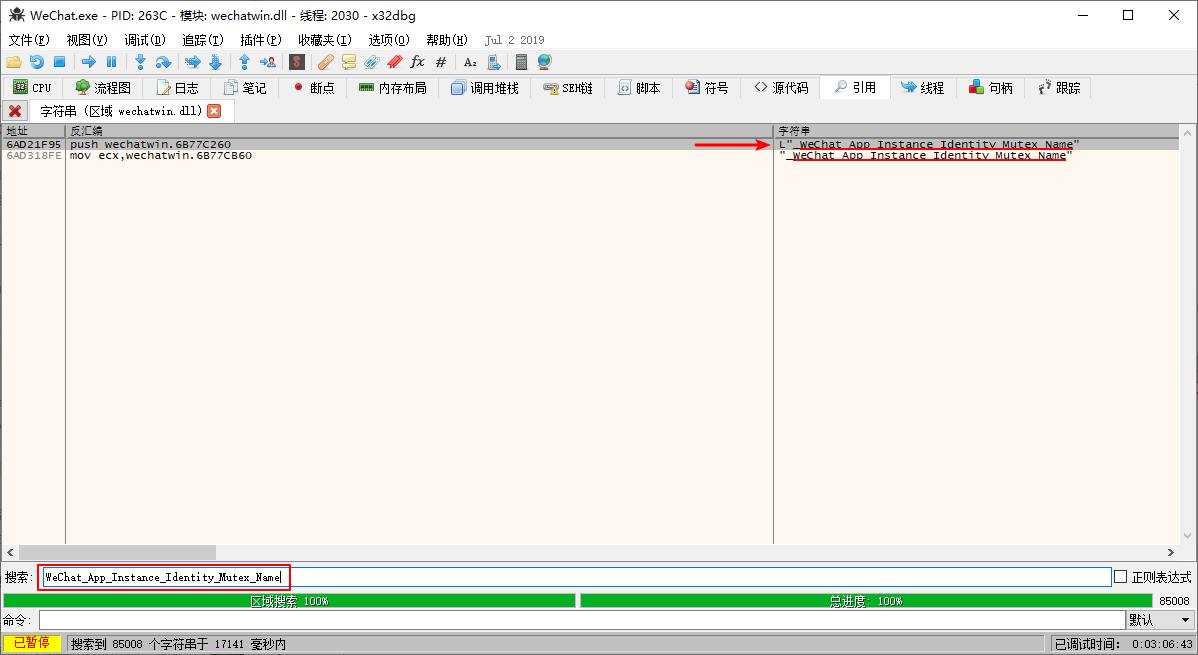Screen dimensions: 1198x655
Task: Click the fx functions icon
Action: click(417, 62)
